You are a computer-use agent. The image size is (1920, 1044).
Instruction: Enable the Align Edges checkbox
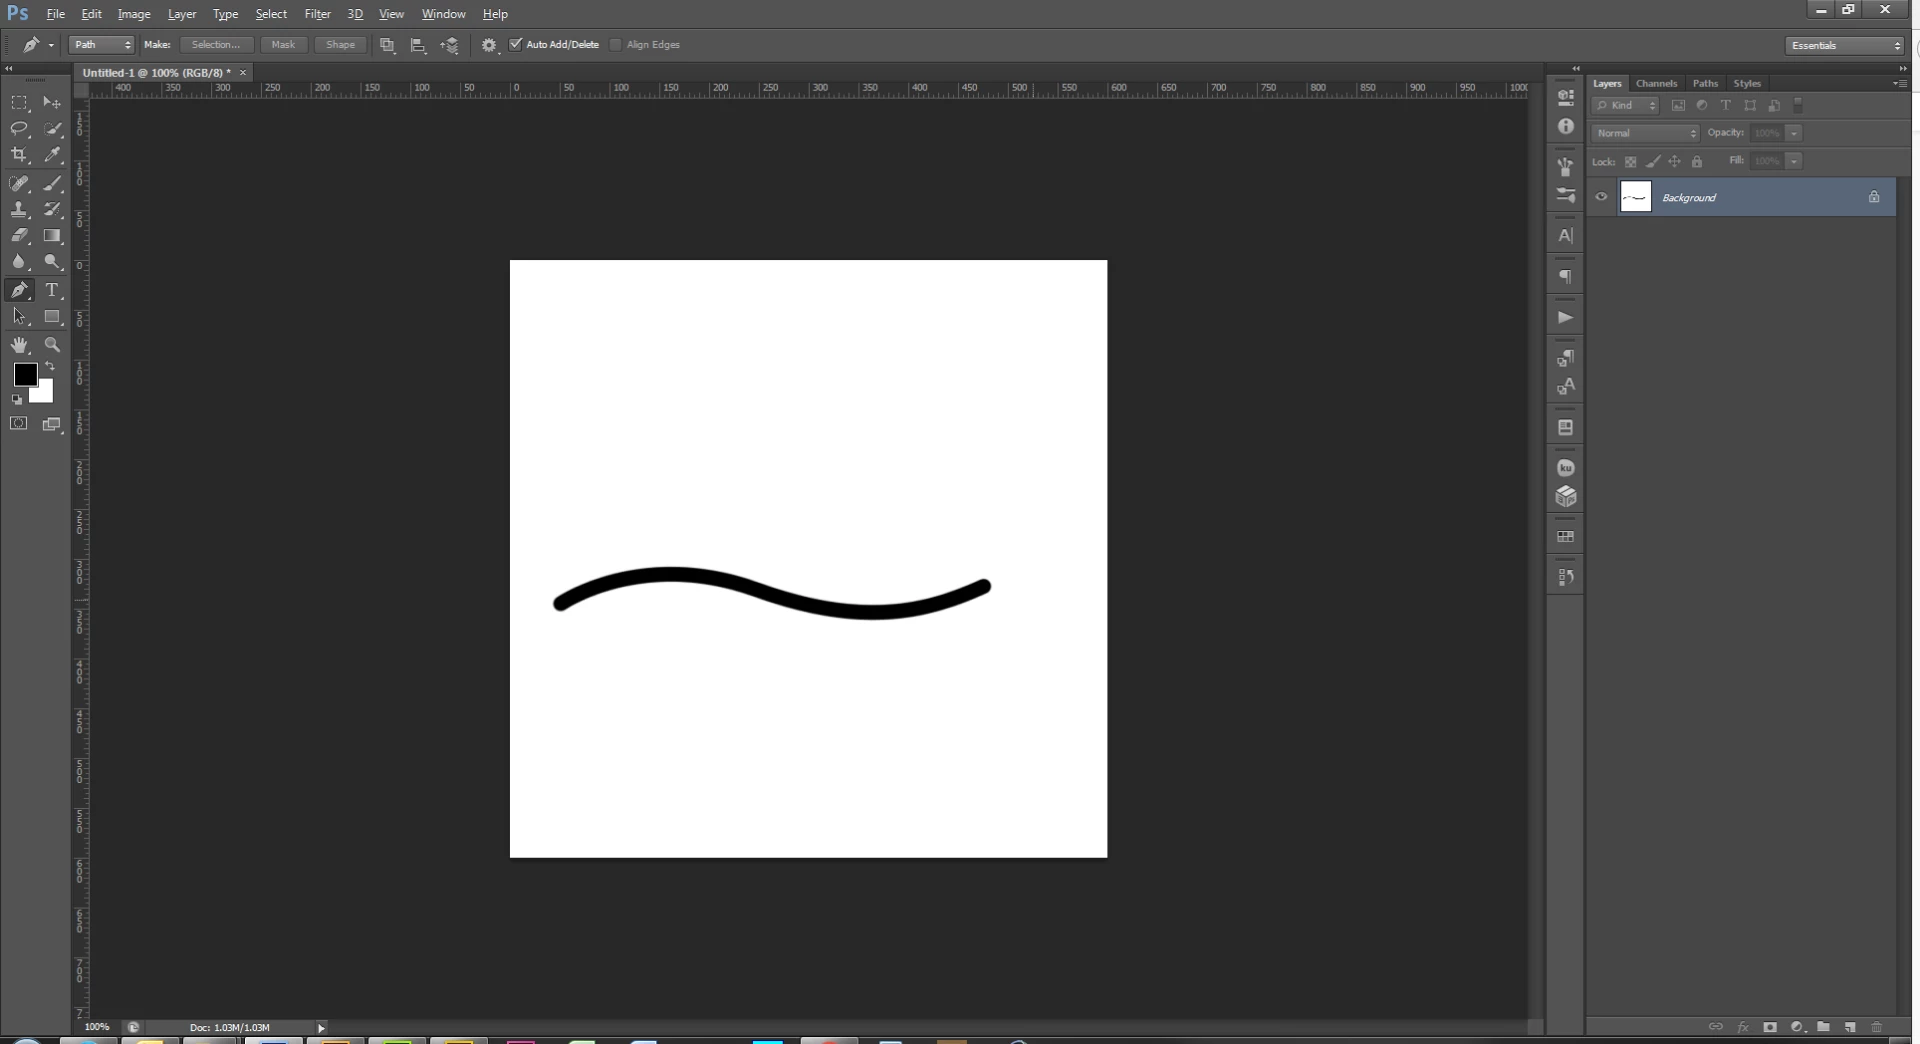(616, 45)
